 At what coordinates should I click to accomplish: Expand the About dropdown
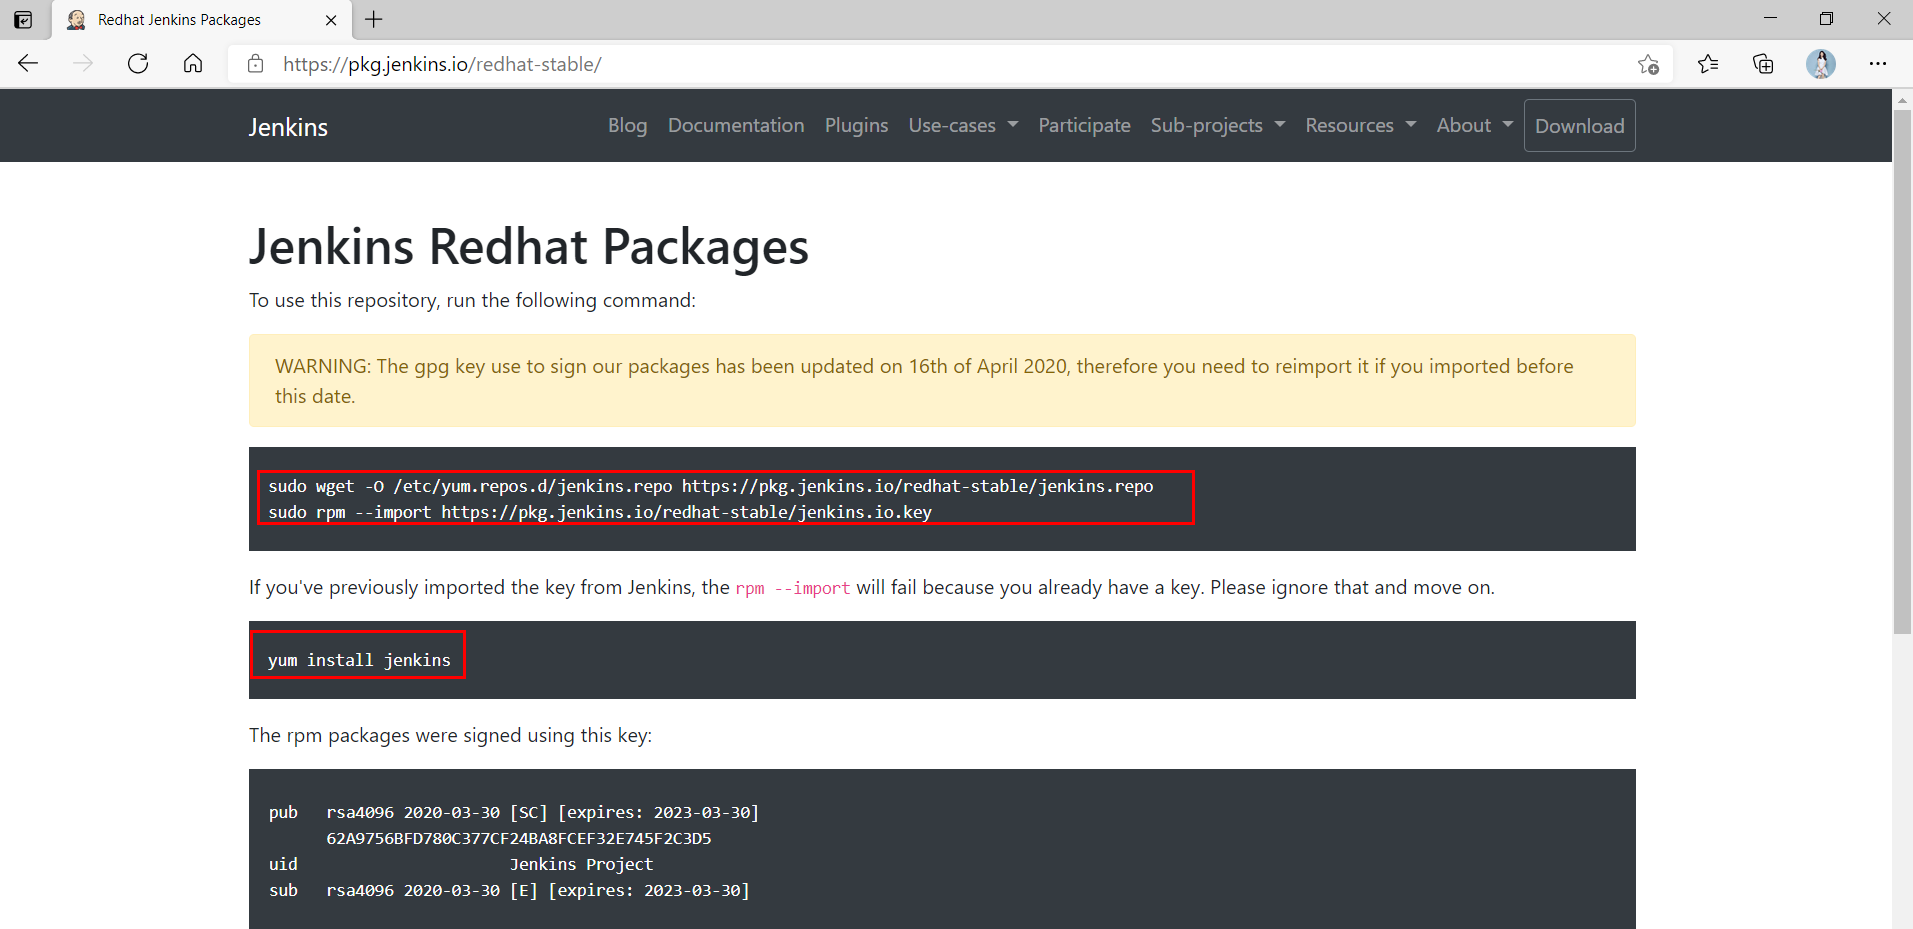[1474, 125]
